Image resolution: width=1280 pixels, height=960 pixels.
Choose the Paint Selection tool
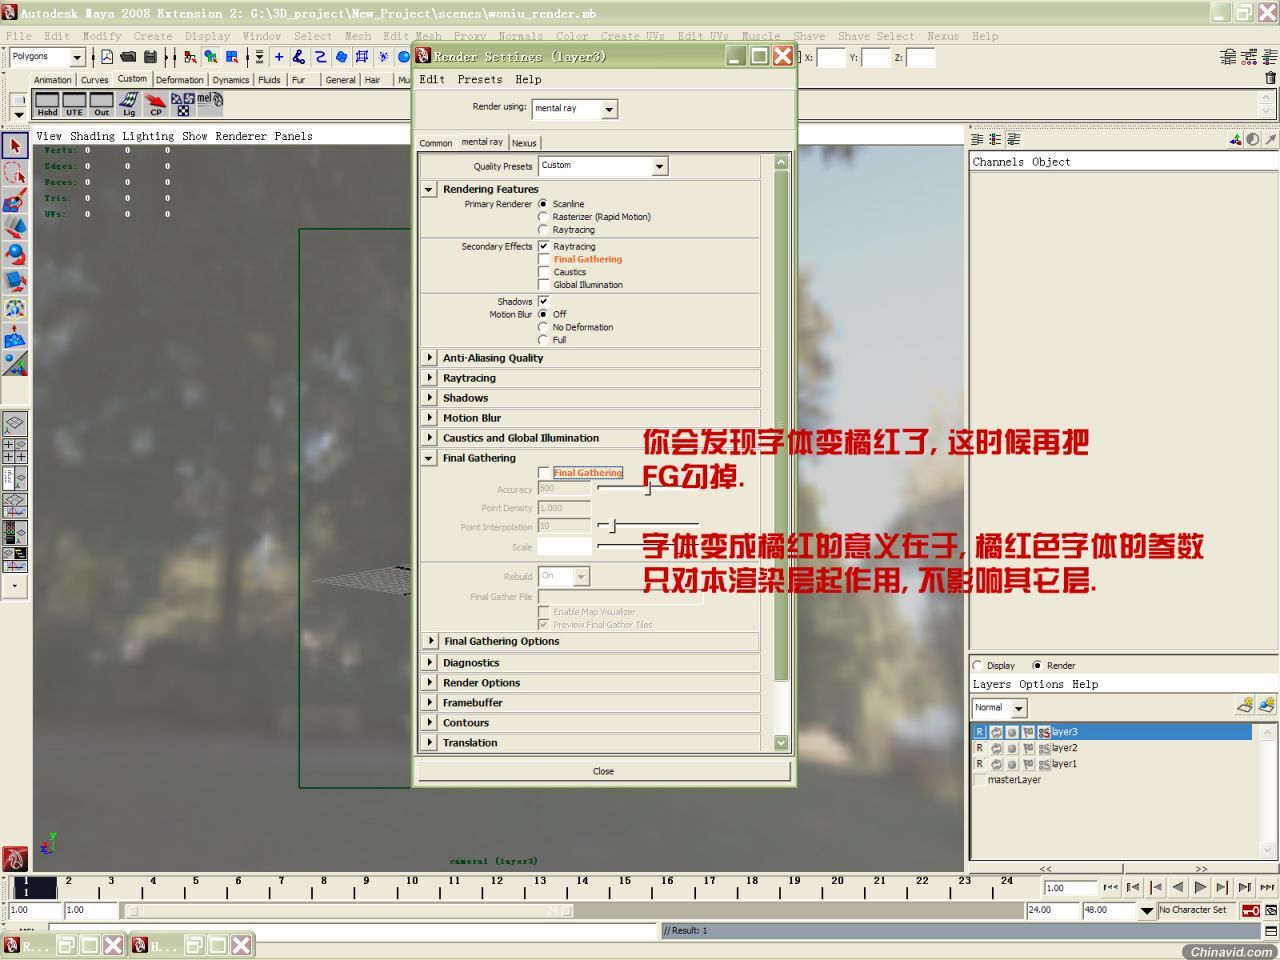tap(14, 200)
